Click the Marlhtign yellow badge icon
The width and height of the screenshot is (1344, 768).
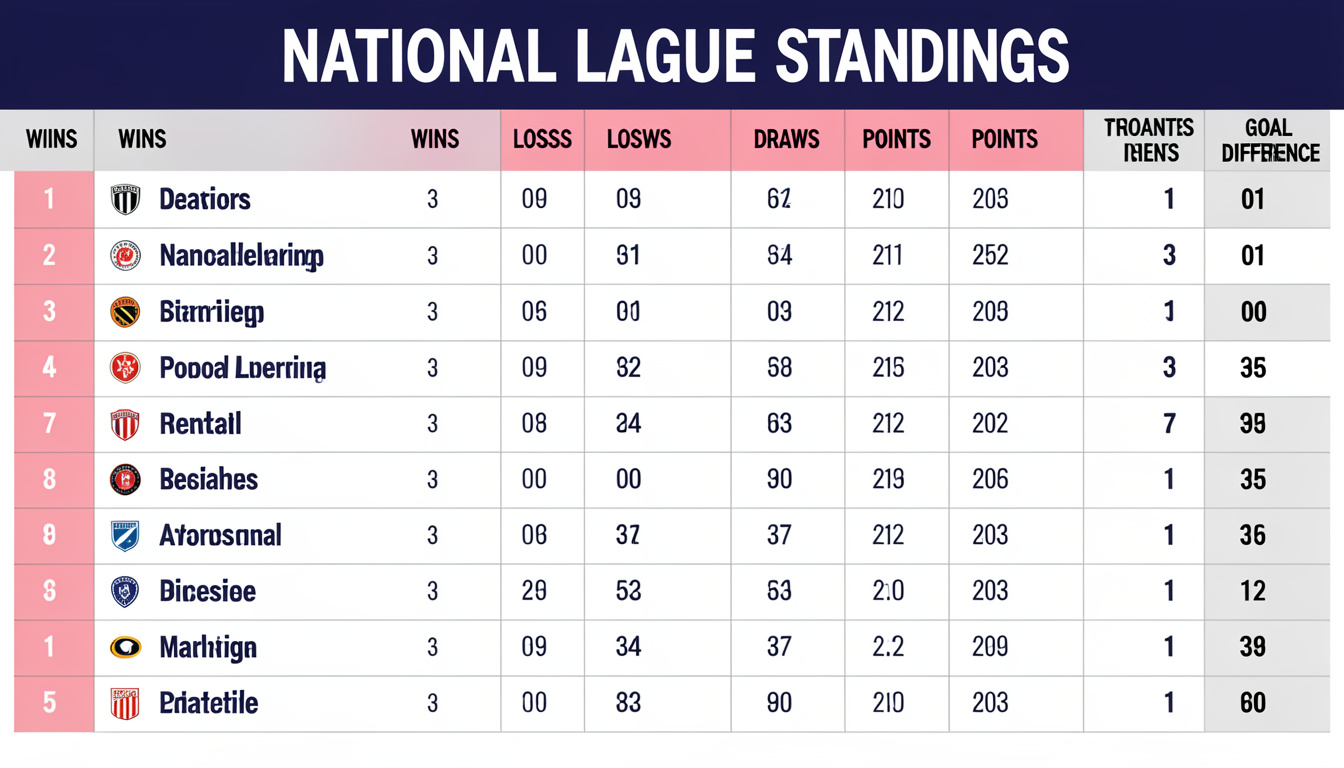(x=125, y=648)
